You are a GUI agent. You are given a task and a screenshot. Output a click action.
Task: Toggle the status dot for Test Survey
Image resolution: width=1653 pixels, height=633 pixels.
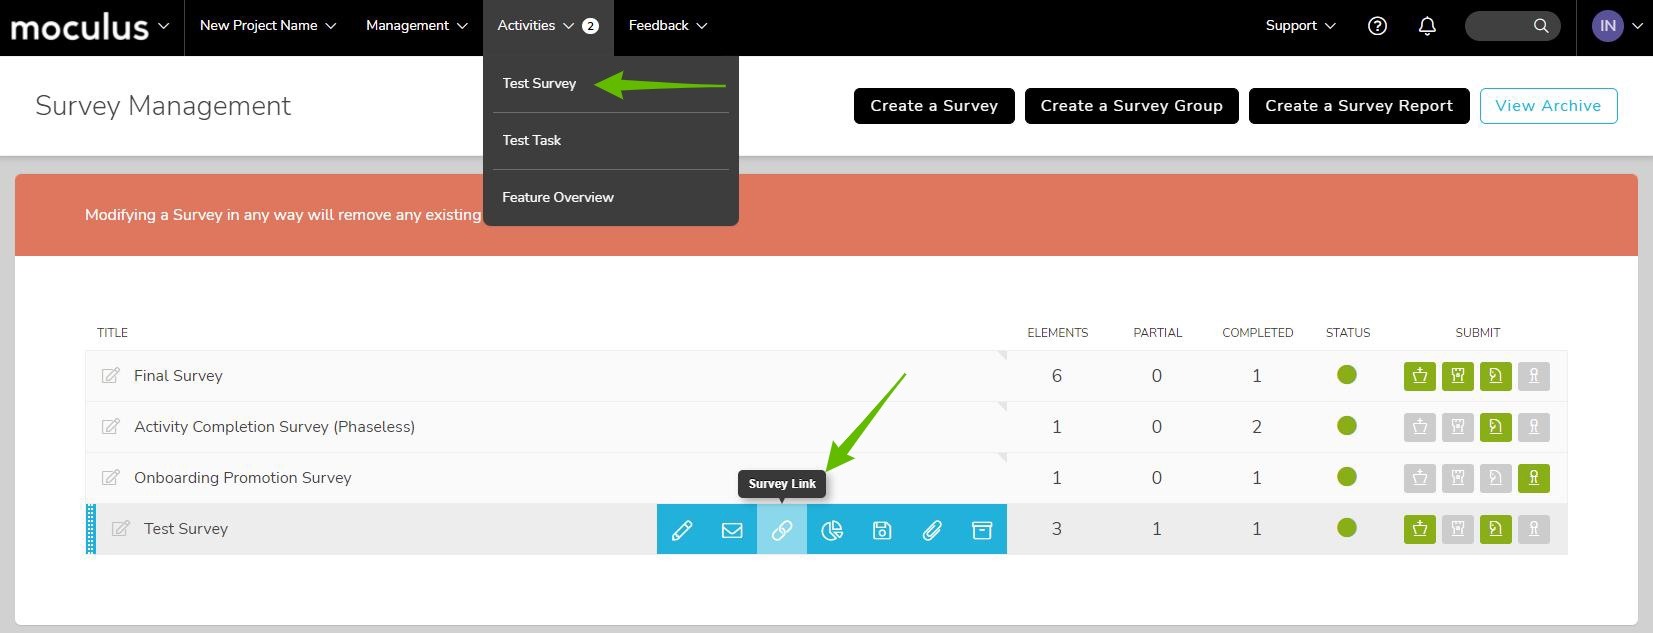(1347, 528)
